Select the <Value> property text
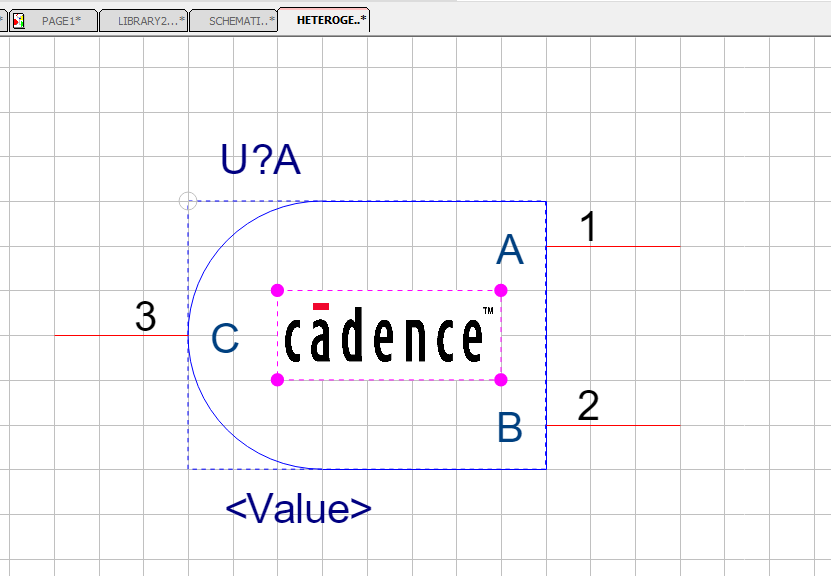 (298, 508)
